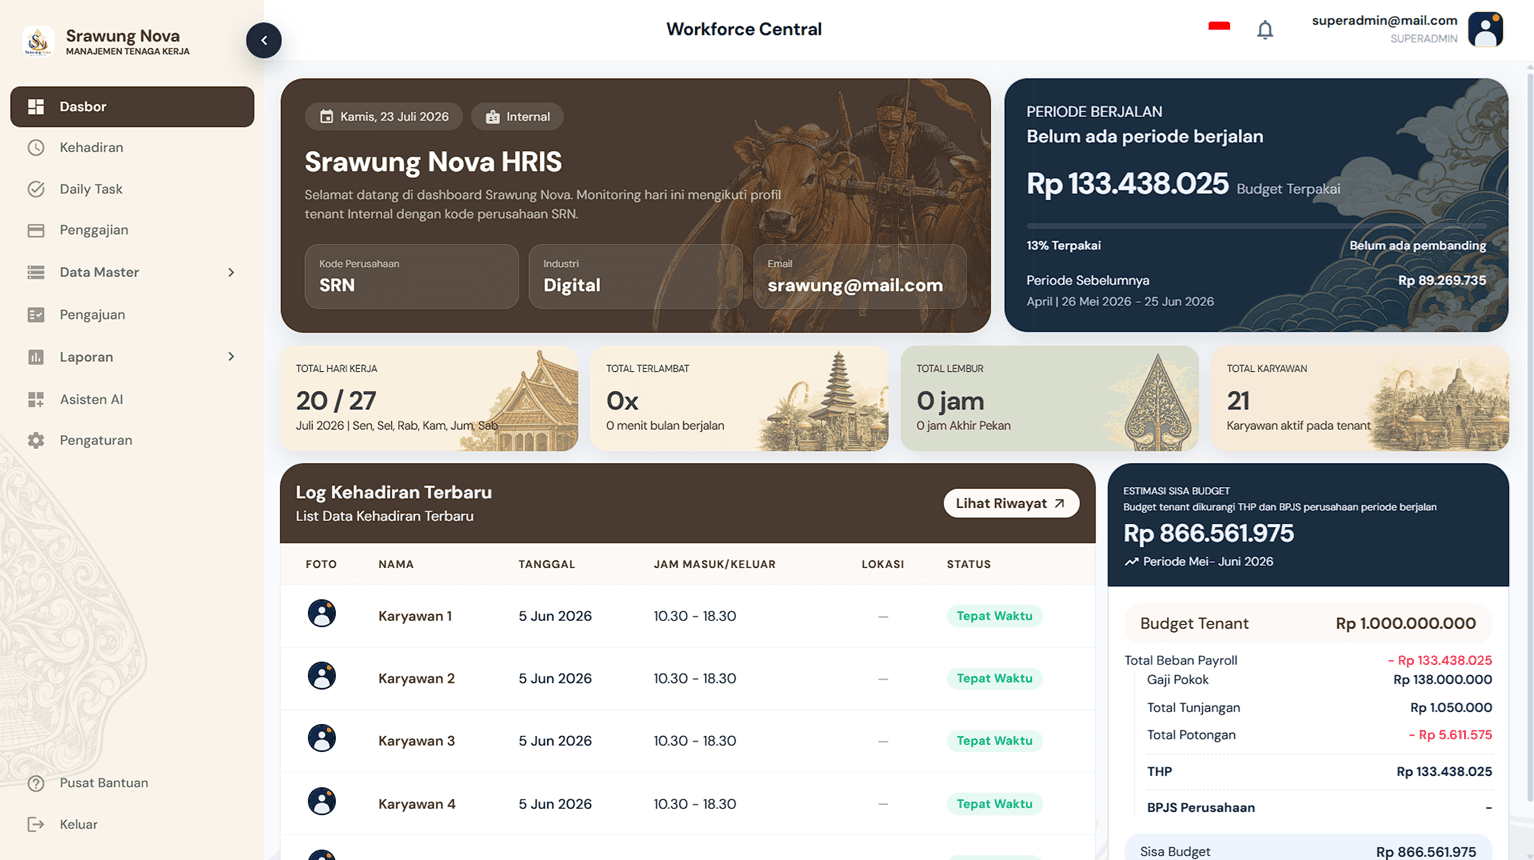
Task: Select the Karyawan 2 name cell
Action: 416,678
